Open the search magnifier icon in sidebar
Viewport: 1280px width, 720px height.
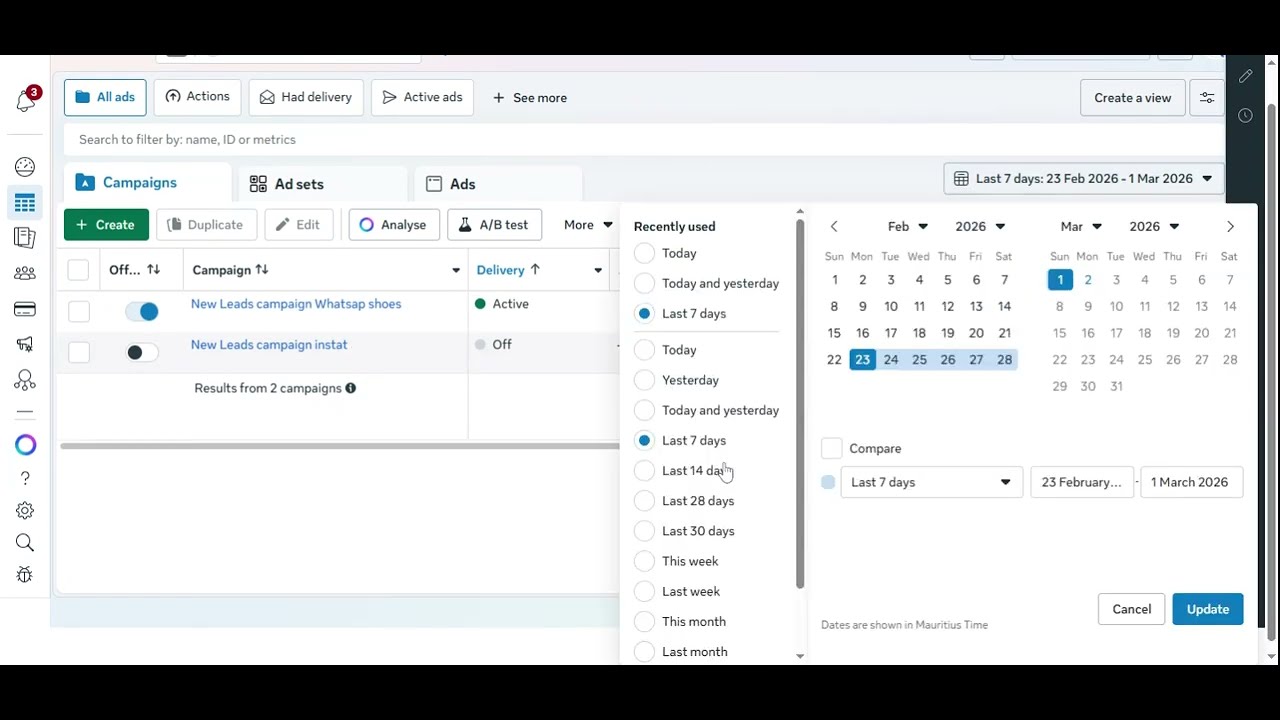pos(25,542)
